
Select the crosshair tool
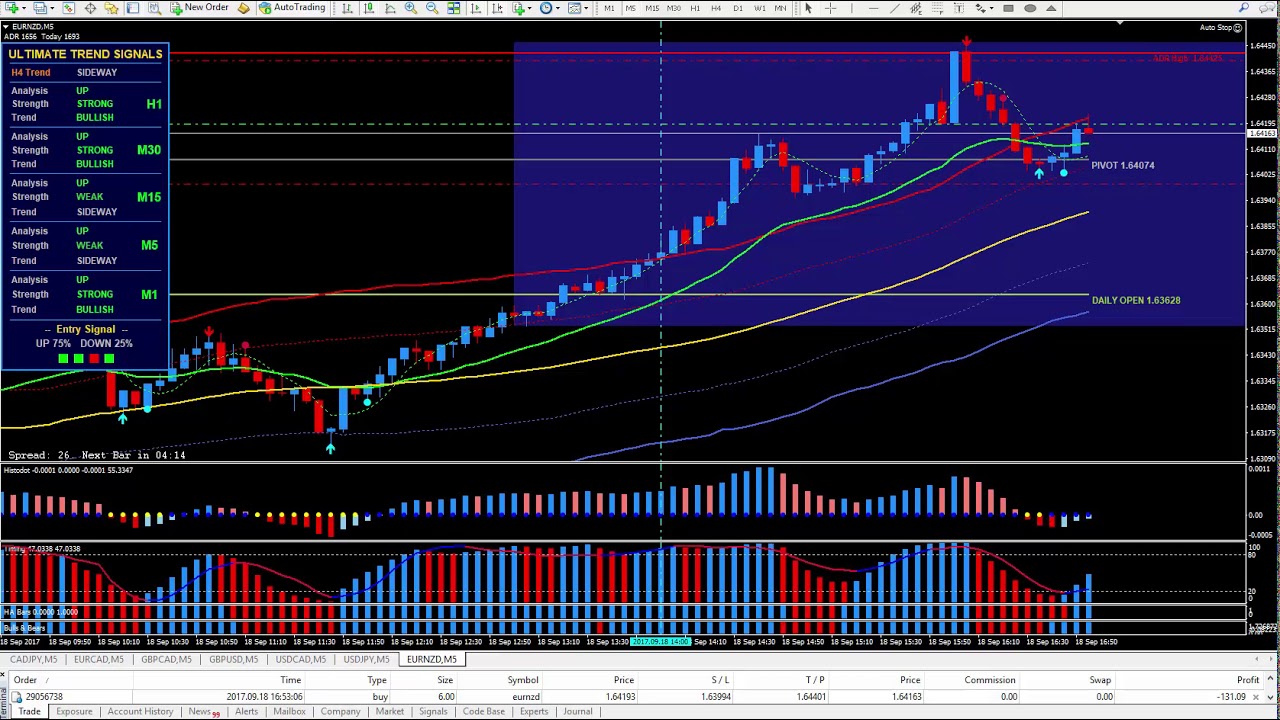831,8
